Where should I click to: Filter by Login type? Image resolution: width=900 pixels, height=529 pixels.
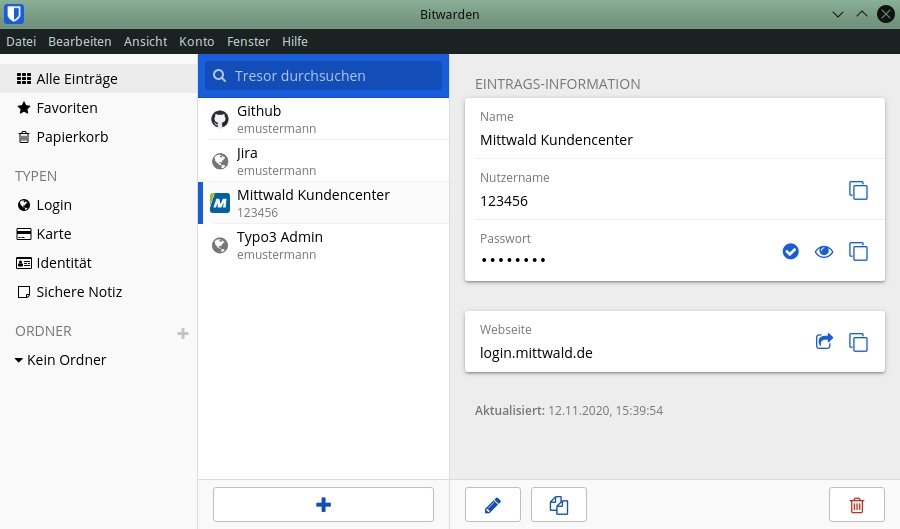[99, 205]
